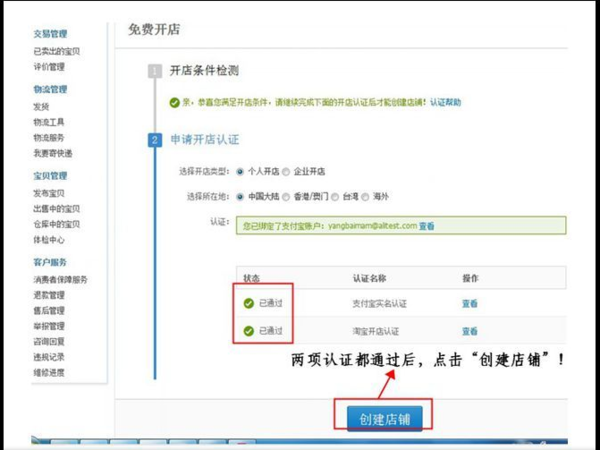Click green check icon before congratulation message
The image size is (600, 450).
point(174,103)
